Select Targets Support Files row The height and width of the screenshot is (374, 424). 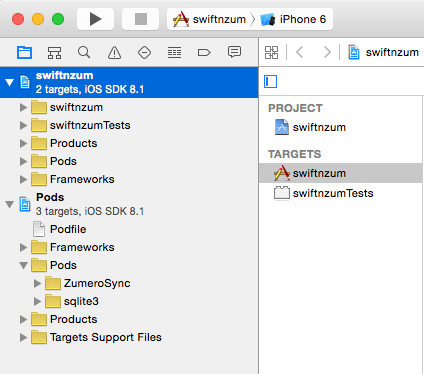click(x=129, y=337)
